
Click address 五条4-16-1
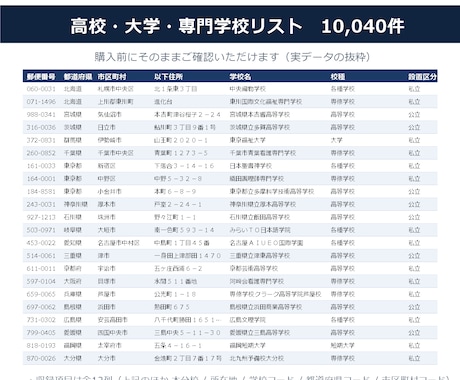pos(178,346)
